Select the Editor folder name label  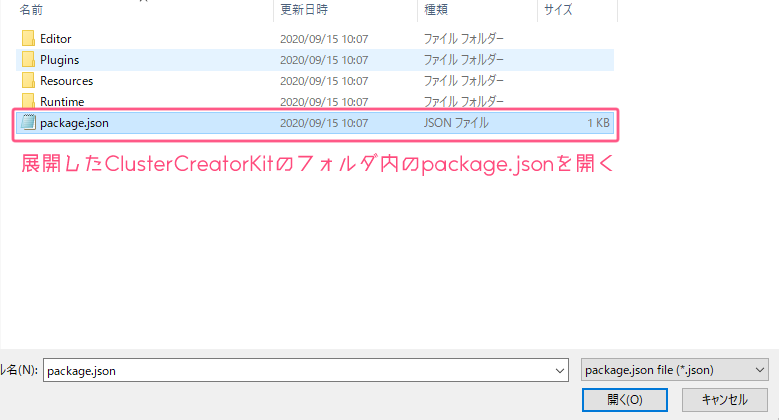[55, 39]
